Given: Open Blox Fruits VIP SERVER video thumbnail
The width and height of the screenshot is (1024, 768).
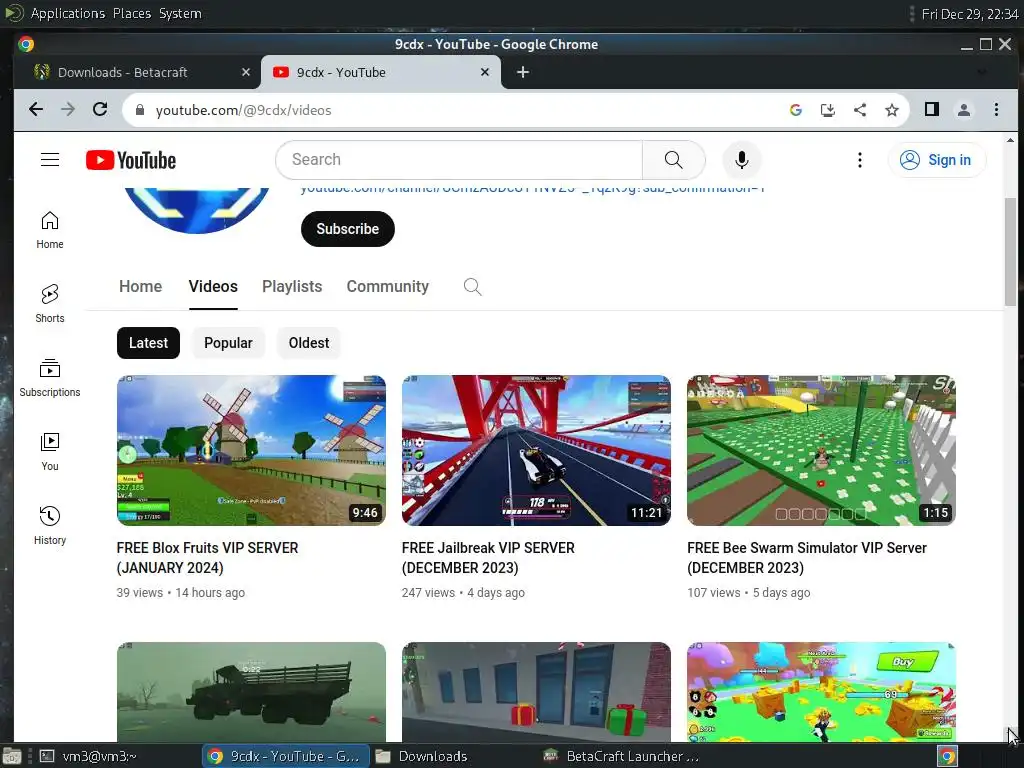Looking at the screenshot, I should 251,450.
